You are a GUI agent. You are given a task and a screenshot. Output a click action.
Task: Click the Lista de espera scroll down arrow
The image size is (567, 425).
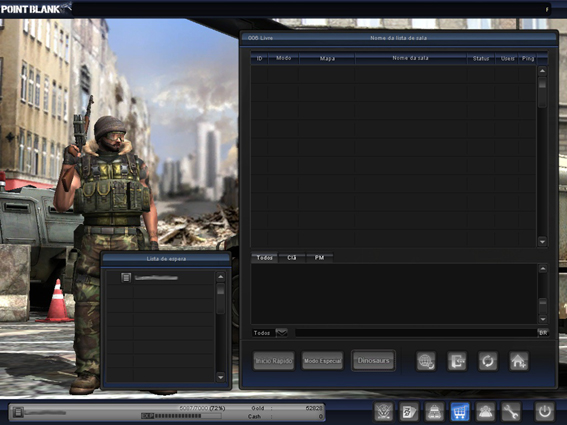tap(221, 377)
